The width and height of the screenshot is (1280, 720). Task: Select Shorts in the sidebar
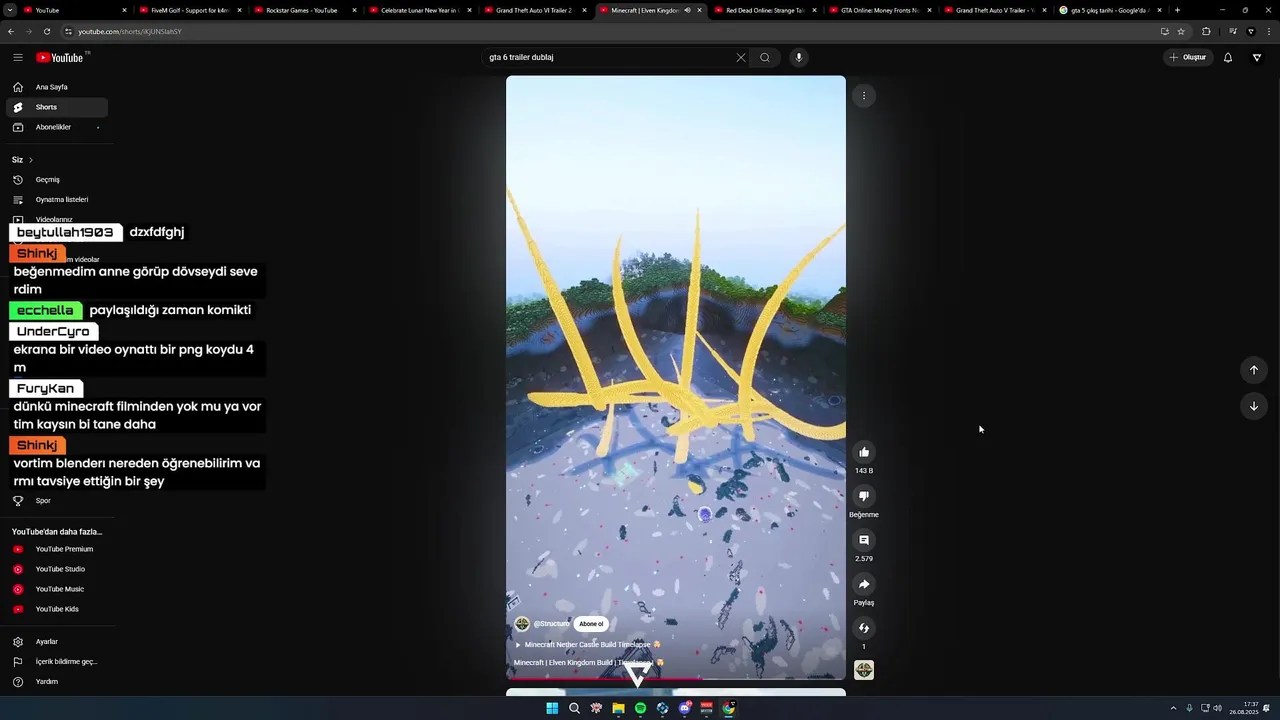click(x=57, y=107)
